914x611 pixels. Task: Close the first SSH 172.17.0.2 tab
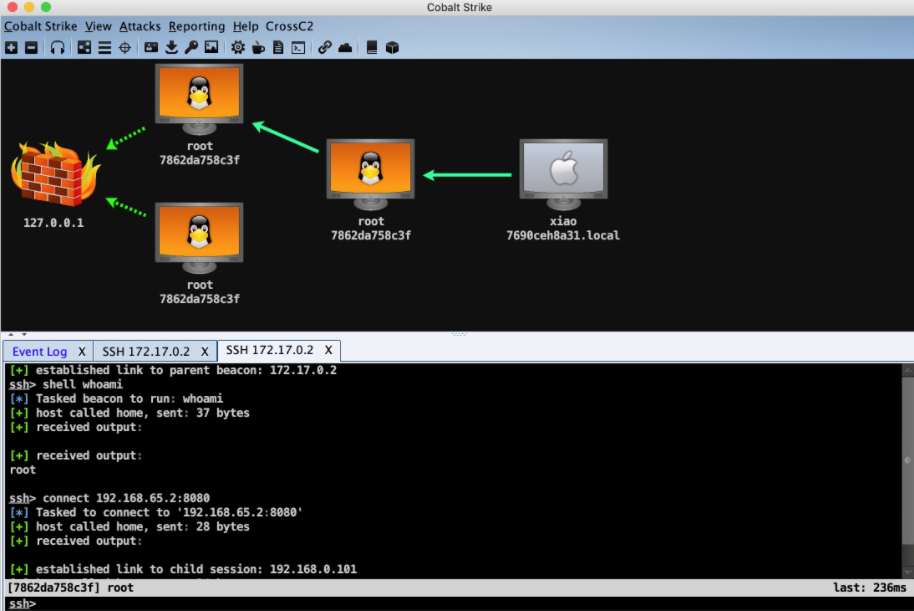(205, 352)
